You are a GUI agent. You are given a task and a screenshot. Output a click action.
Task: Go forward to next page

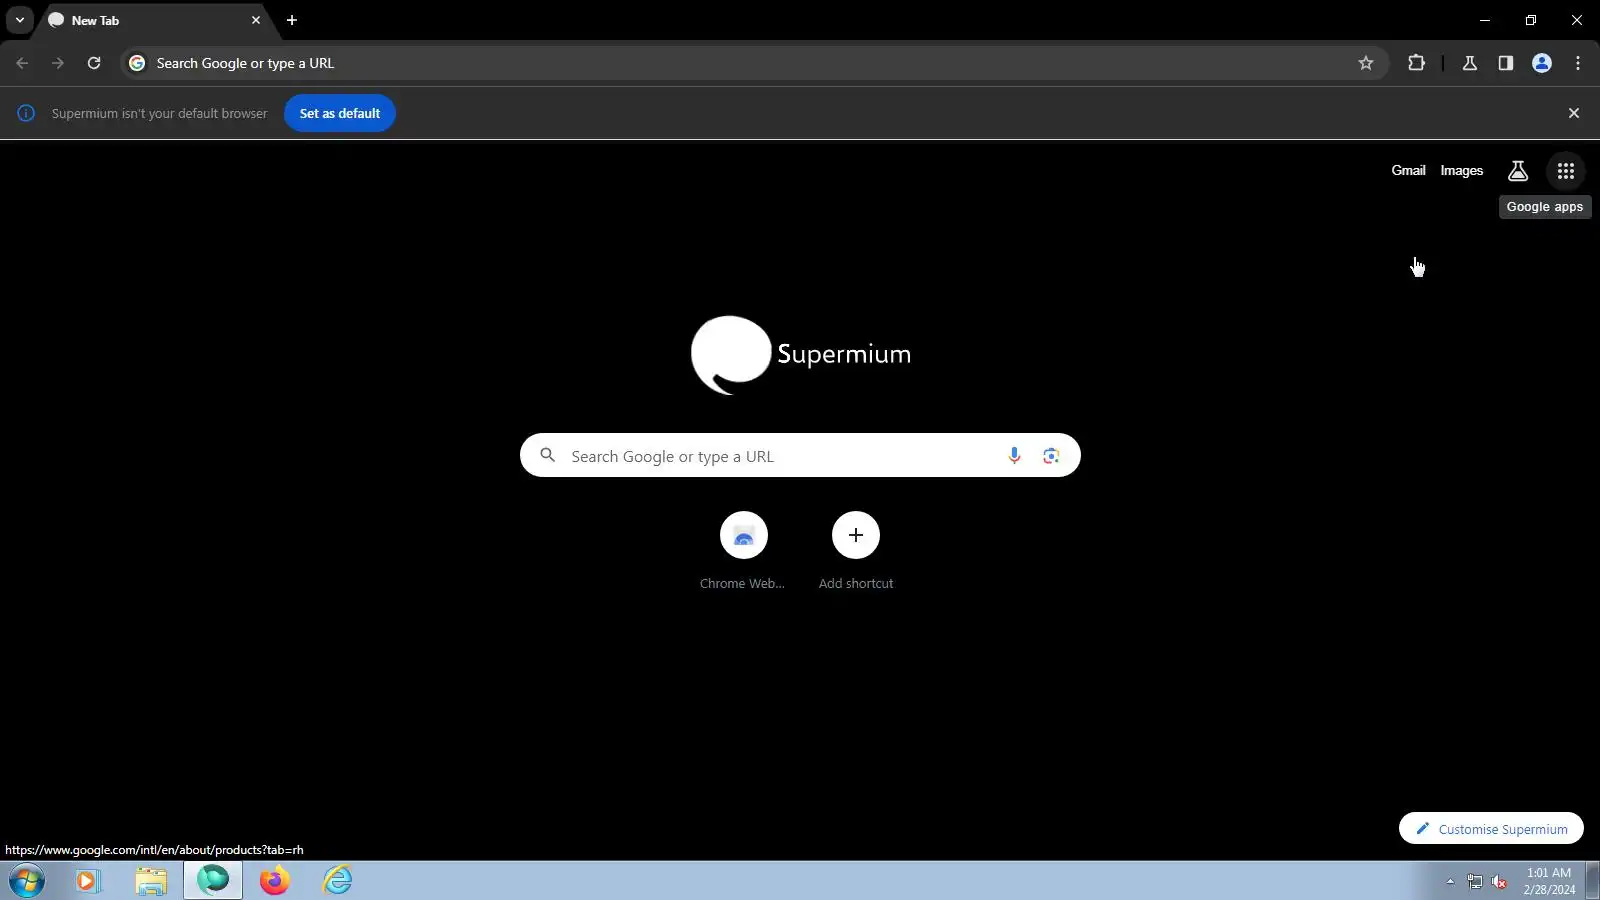coord(58,63)
